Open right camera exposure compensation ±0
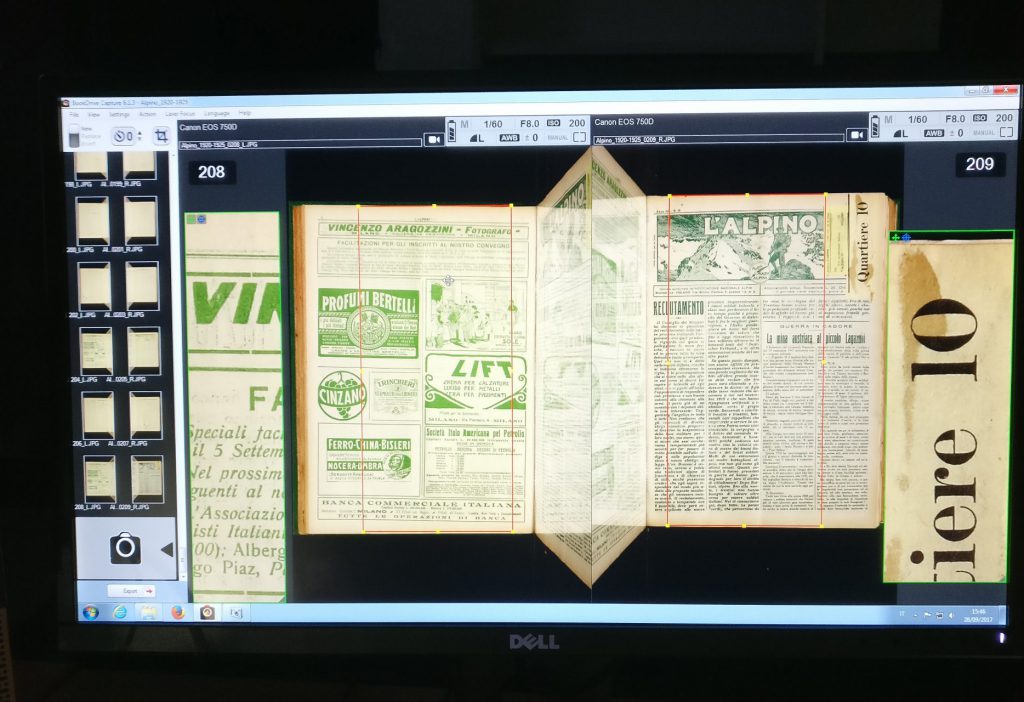 click(956, 133)
